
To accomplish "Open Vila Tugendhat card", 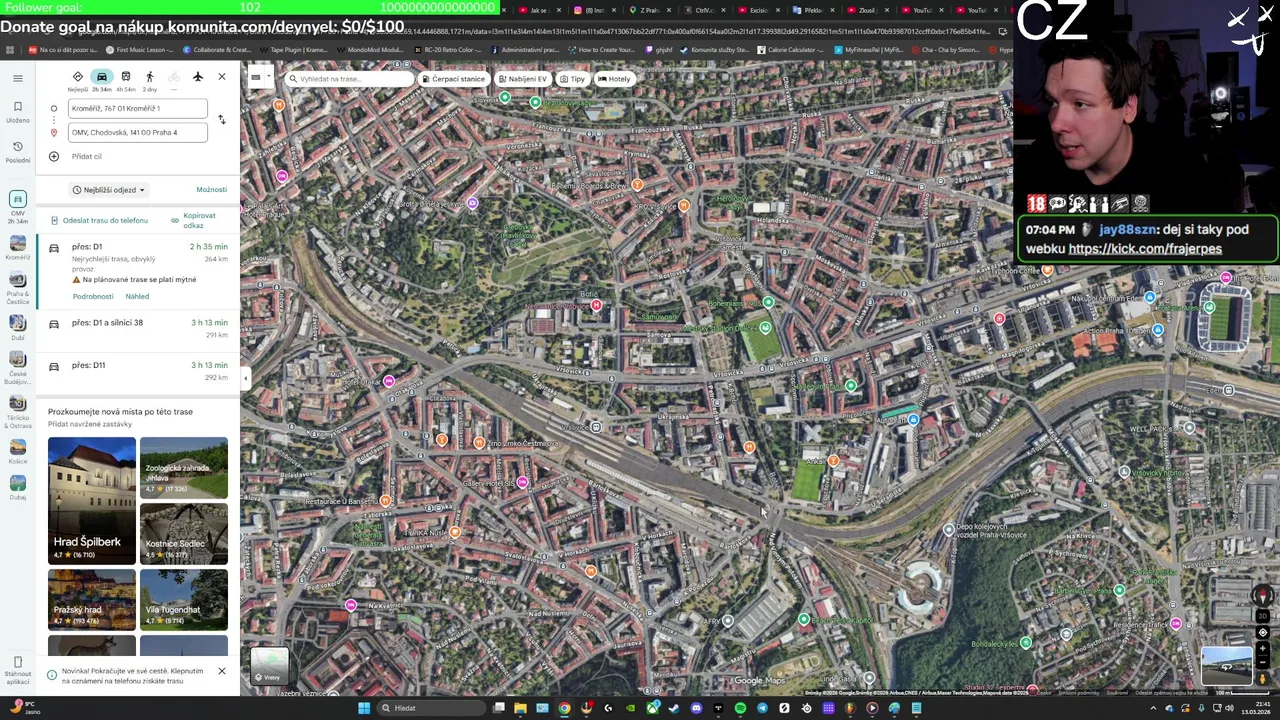I will pyautogui.click(x=184, y=599).
